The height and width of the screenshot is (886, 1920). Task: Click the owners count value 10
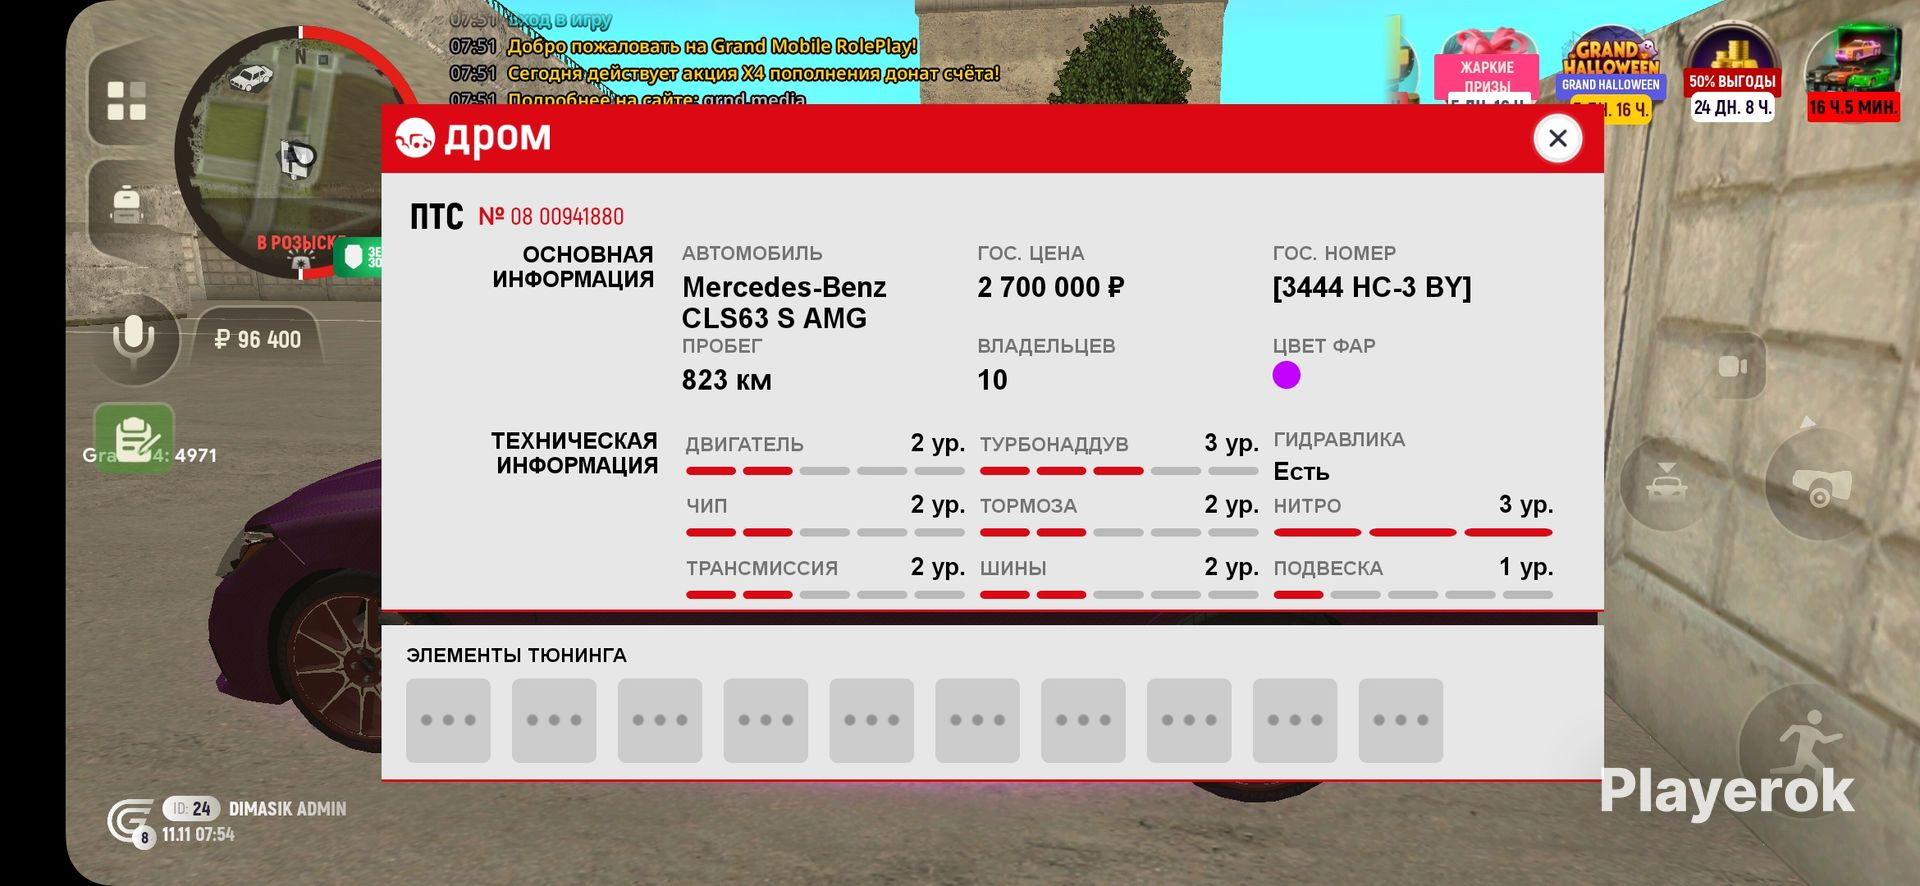click(992, 380)
